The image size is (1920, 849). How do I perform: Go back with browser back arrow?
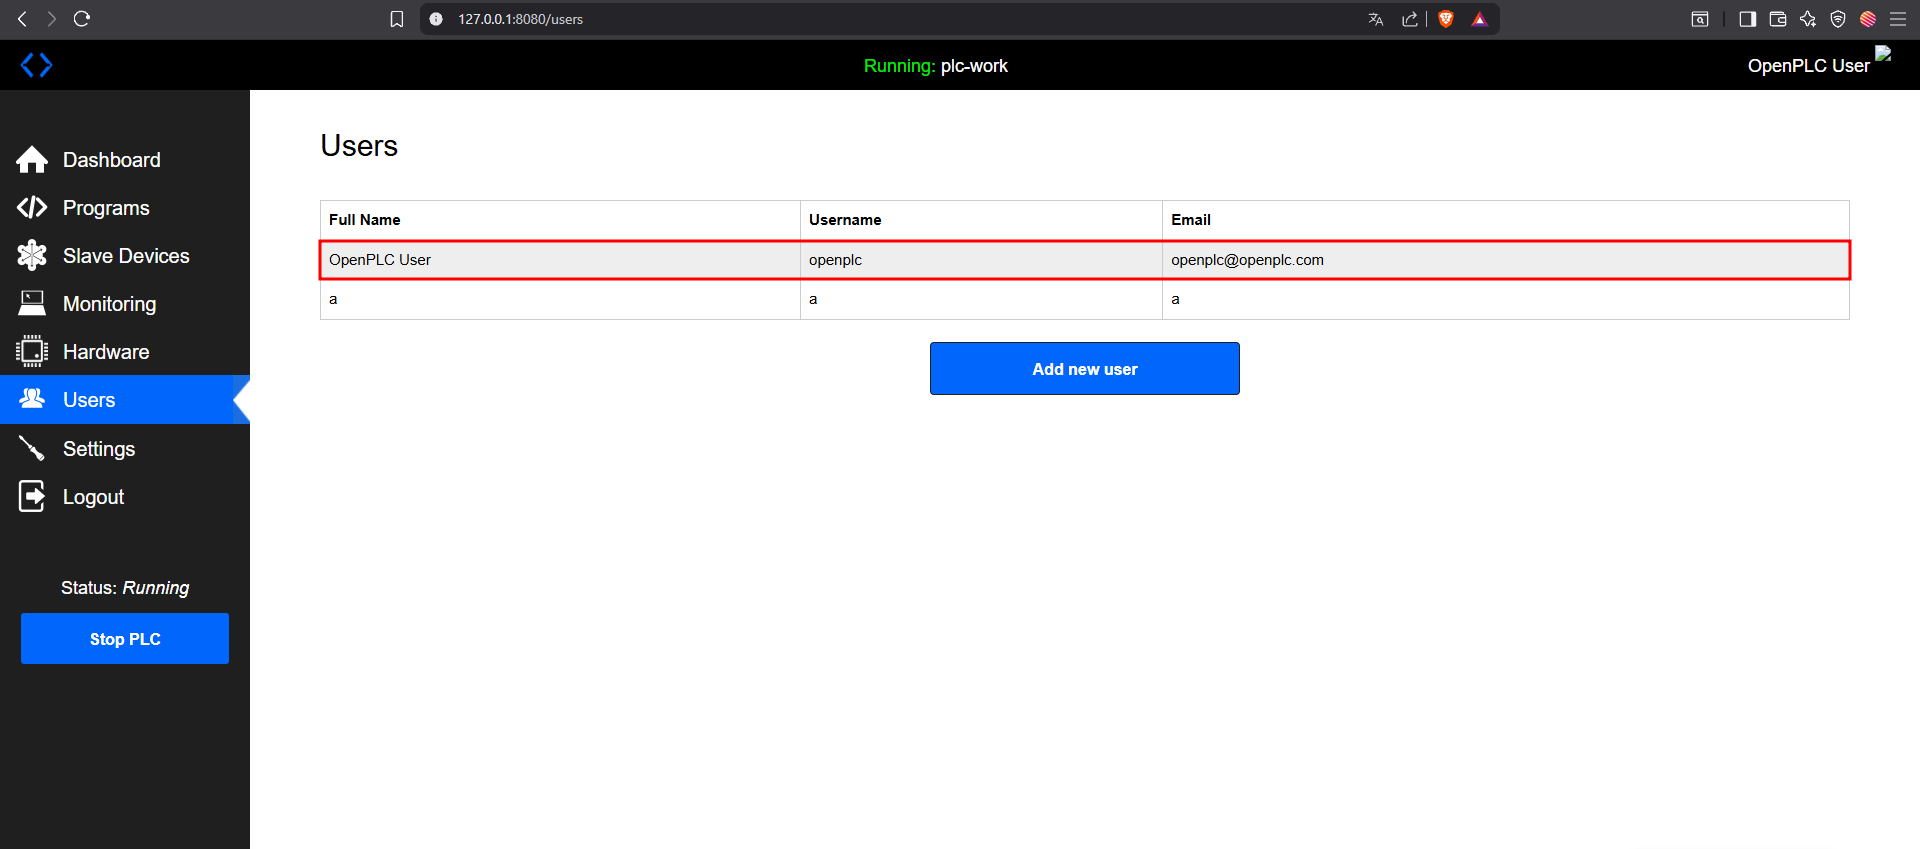coord(22,19)
